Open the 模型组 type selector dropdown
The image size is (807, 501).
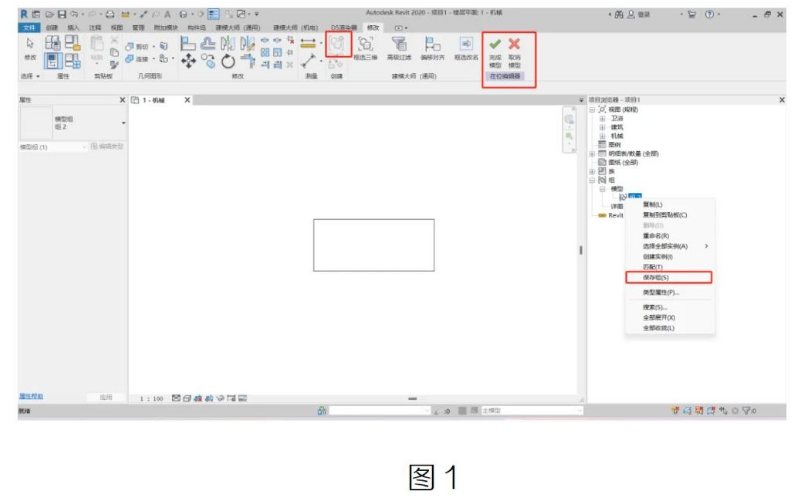pos(124,123)
